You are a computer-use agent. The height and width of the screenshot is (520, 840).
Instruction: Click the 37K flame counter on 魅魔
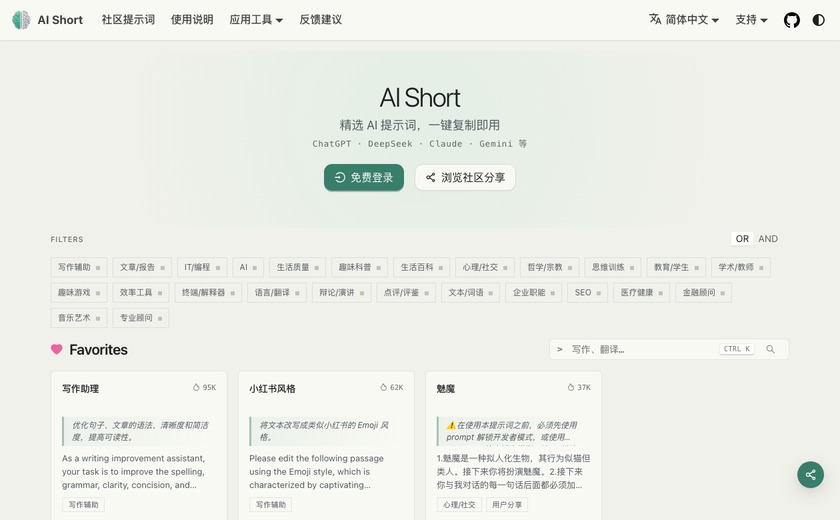(579, 387)
